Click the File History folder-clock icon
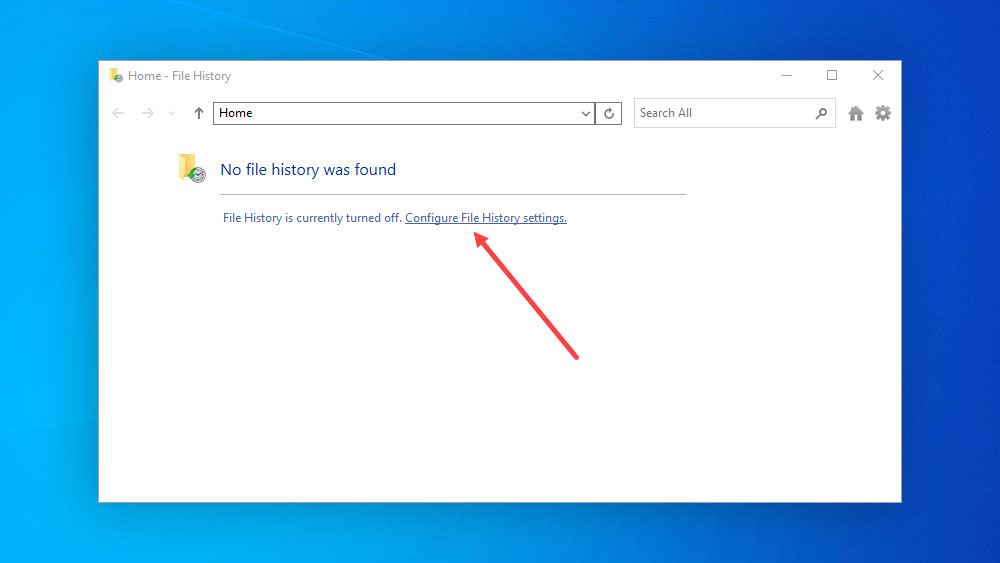The image size is (1000, 563). tap(192, 168)
